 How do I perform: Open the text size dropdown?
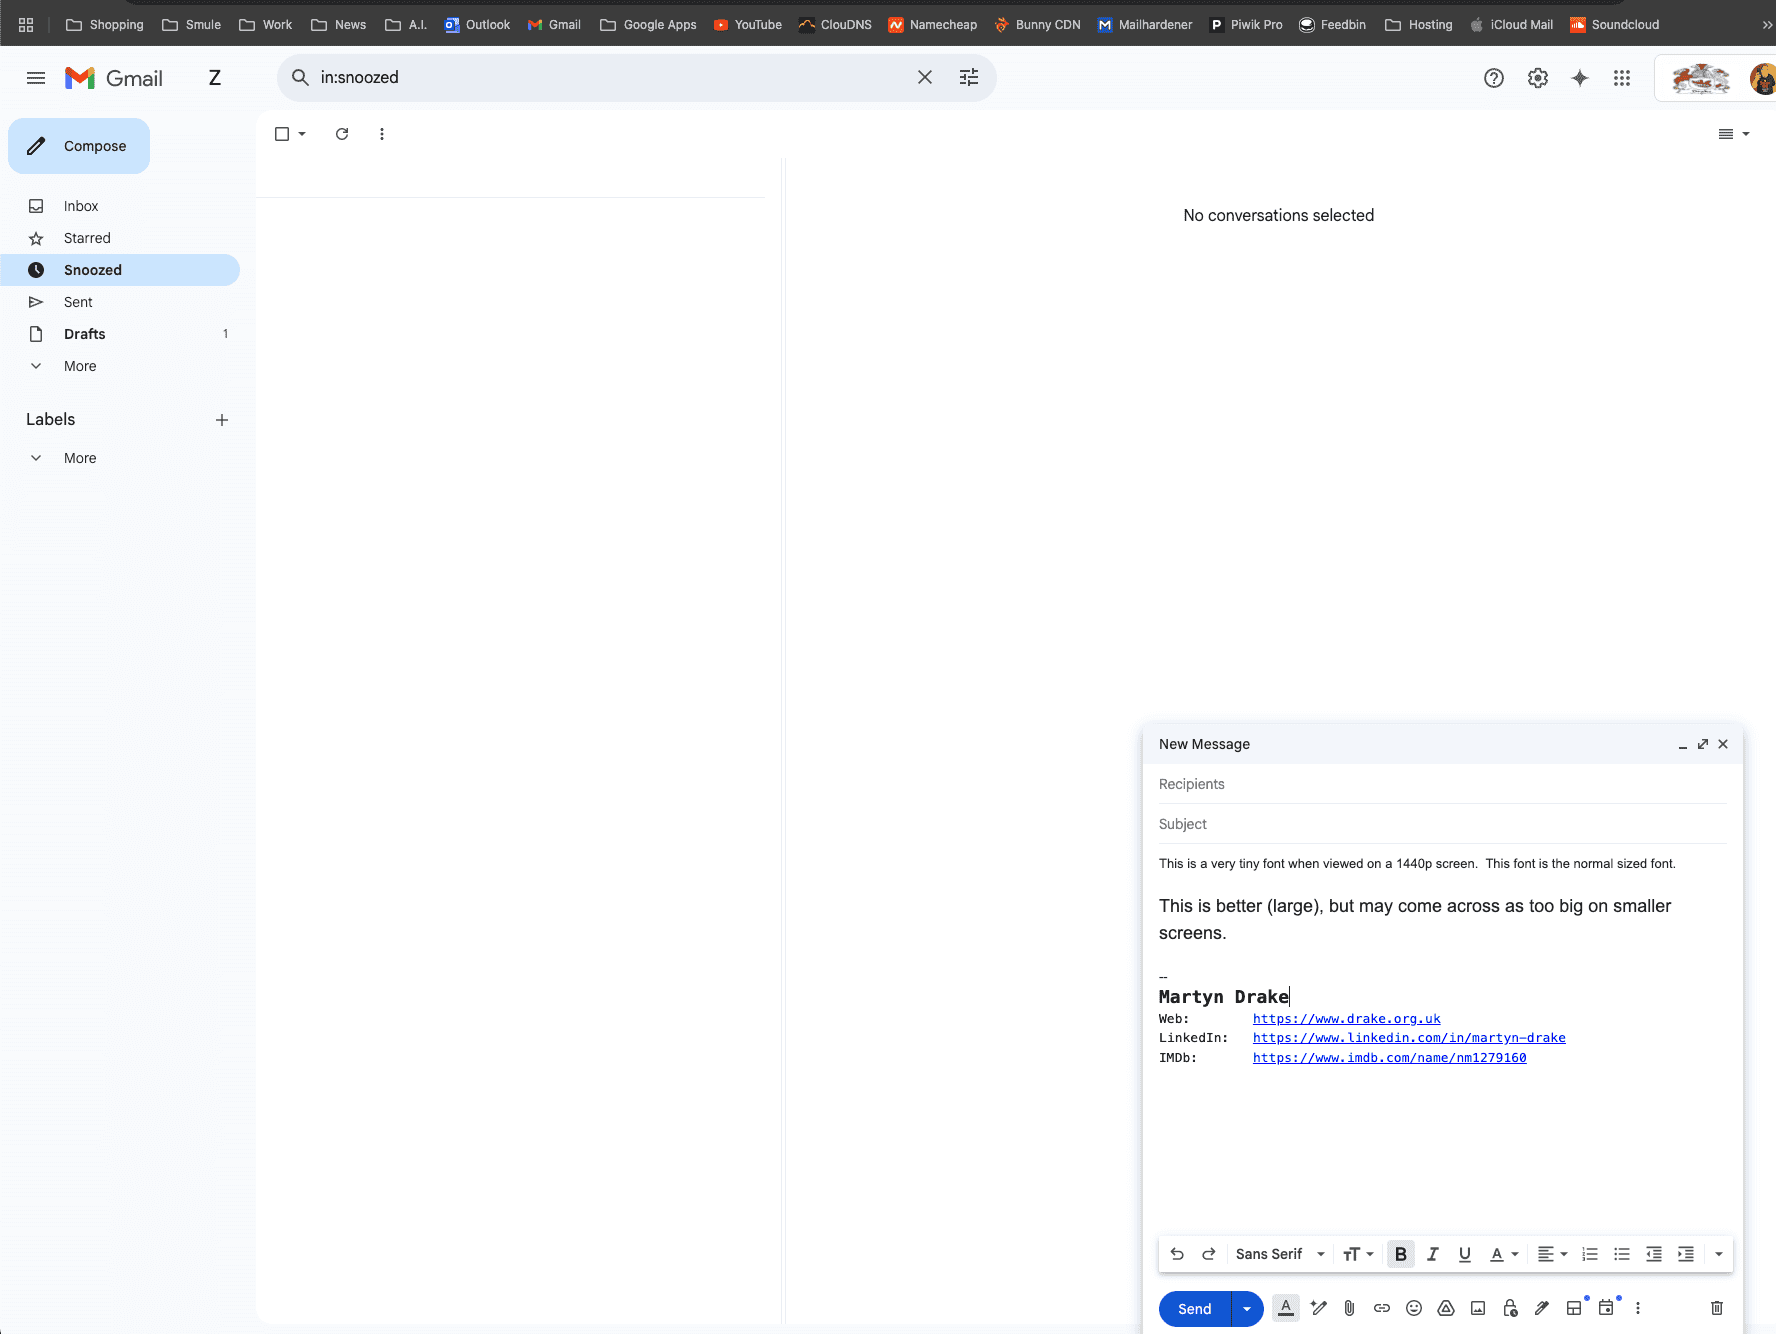(x=1358, y=1254)
